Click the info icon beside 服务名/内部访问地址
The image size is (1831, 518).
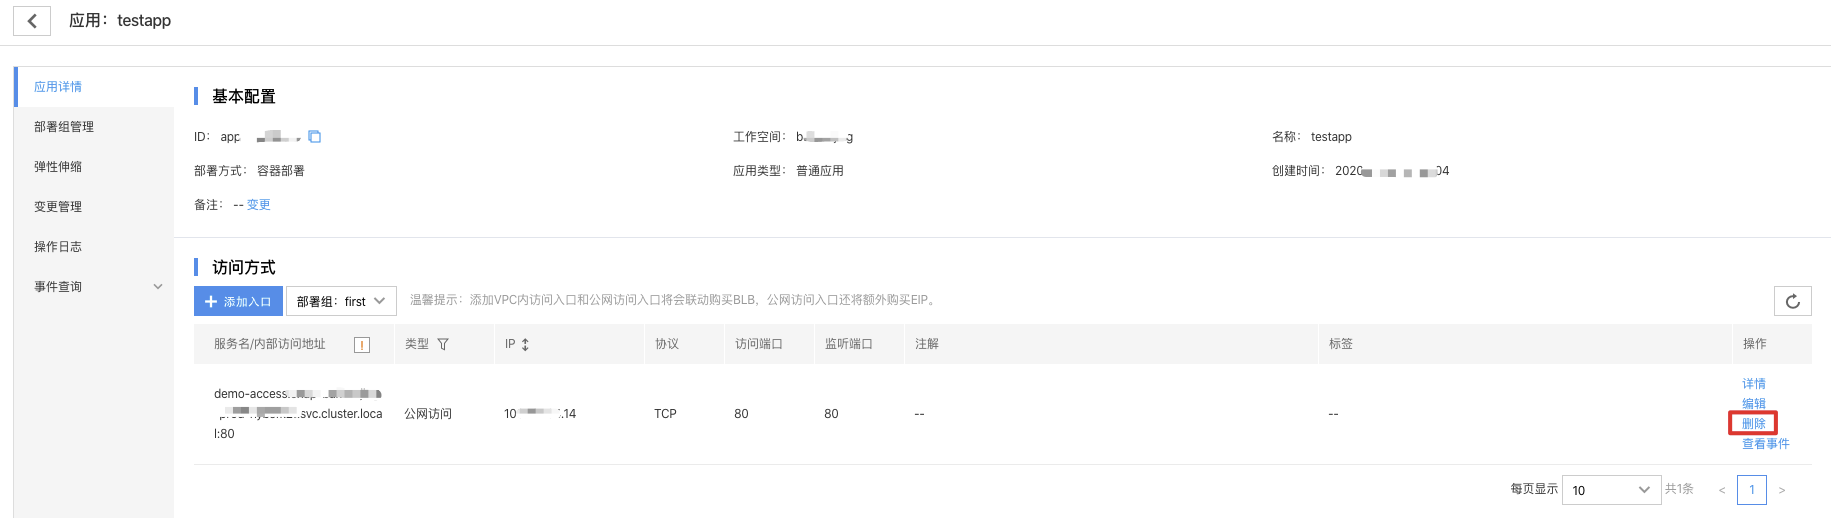point(362,345)
